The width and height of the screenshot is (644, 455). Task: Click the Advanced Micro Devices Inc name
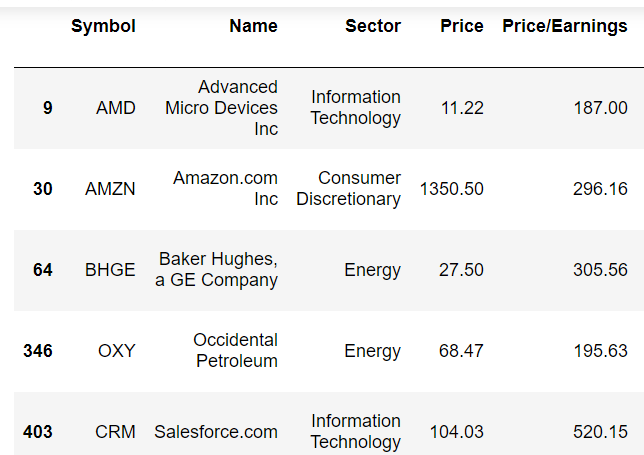tap(222, 108)
